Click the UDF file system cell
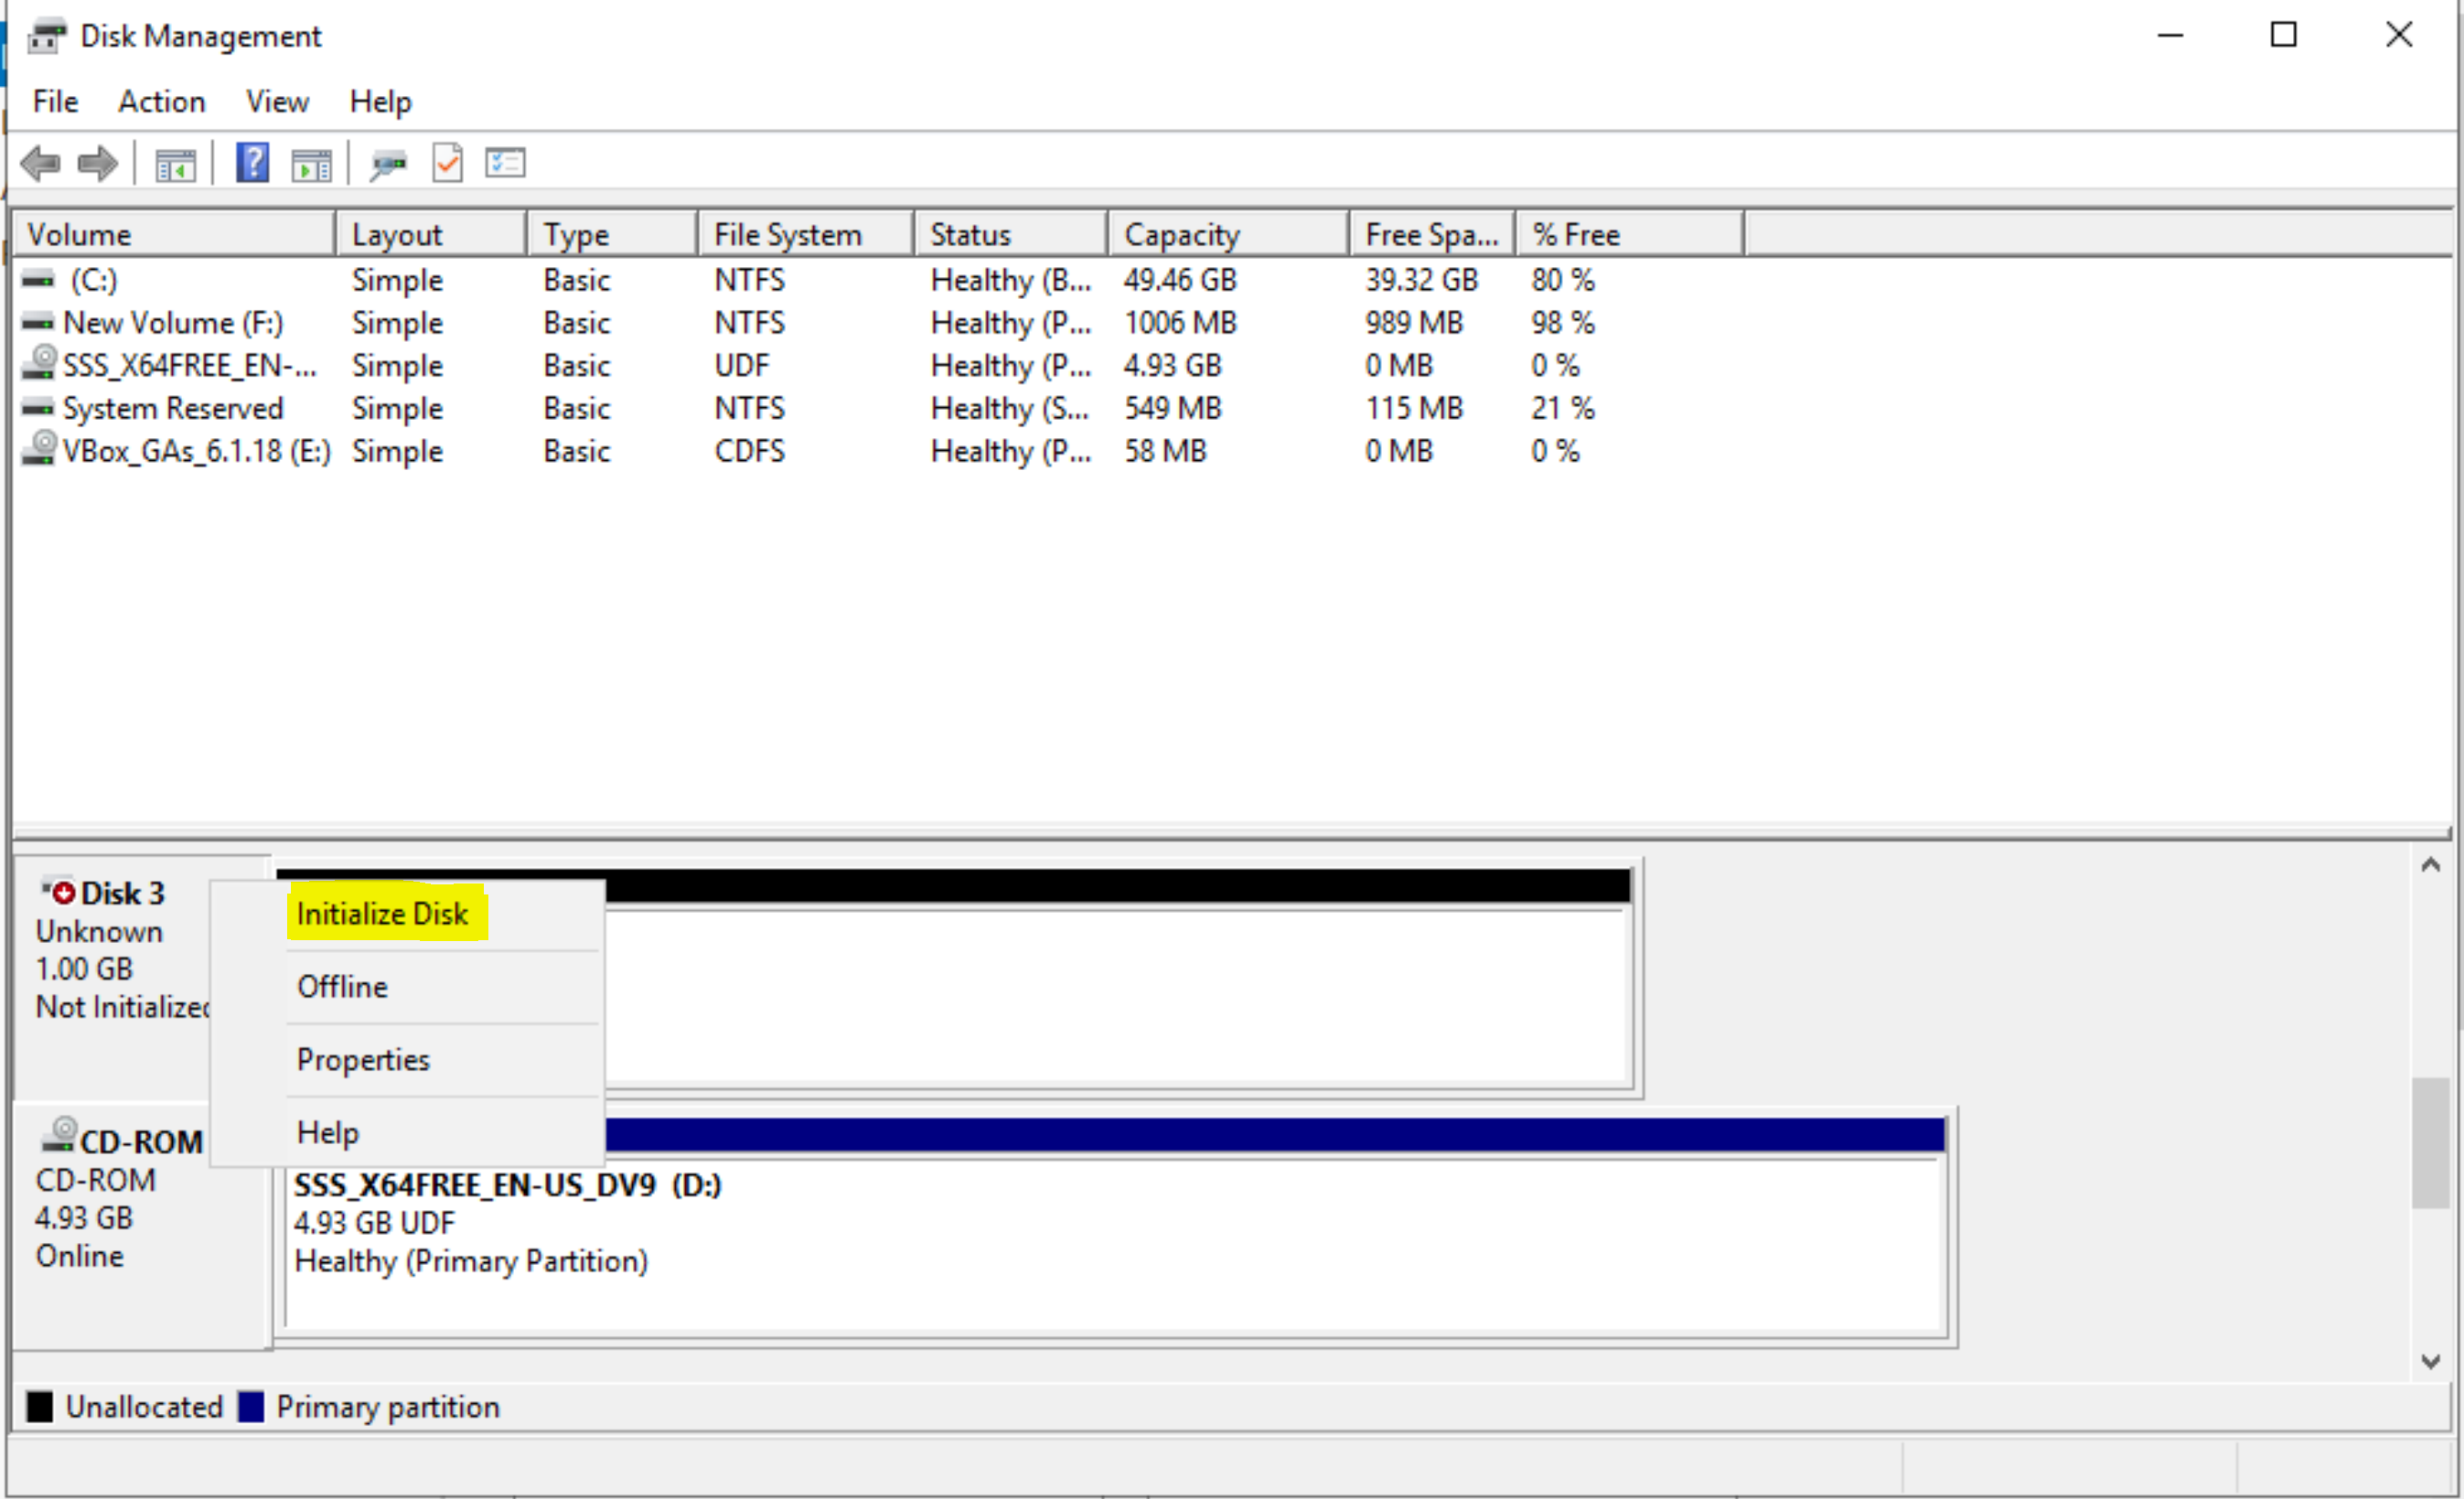The image size is (2464, 1499). point(742,366)
